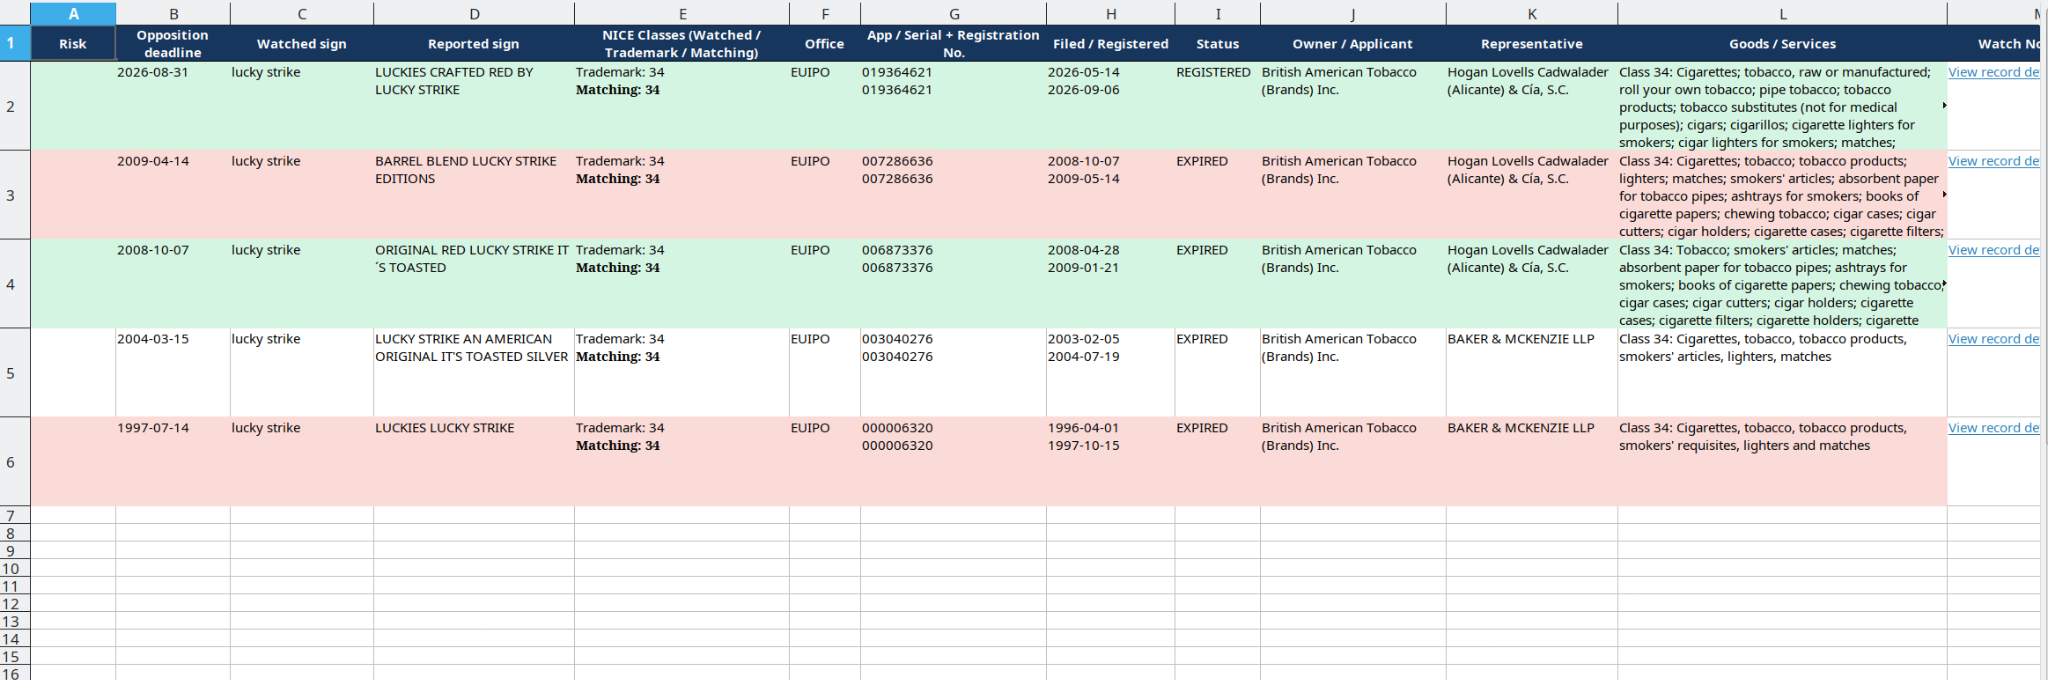Select application number 007286636 cell
The width and height of the screenshot is (2048, 680).
coord(954,195)
